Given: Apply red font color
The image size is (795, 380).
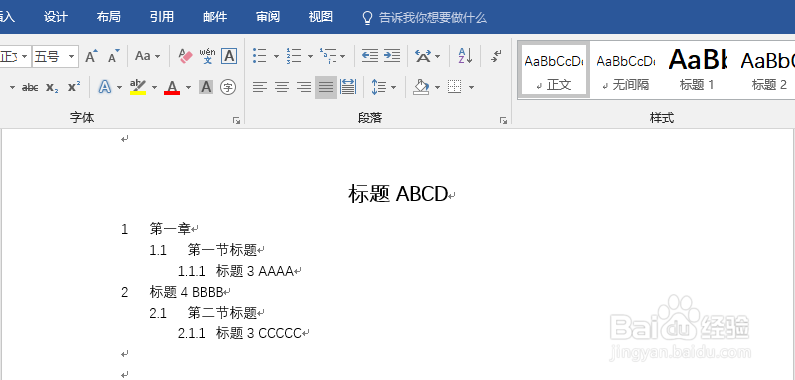Looking at the screenshot, I should tap(172, 87).
